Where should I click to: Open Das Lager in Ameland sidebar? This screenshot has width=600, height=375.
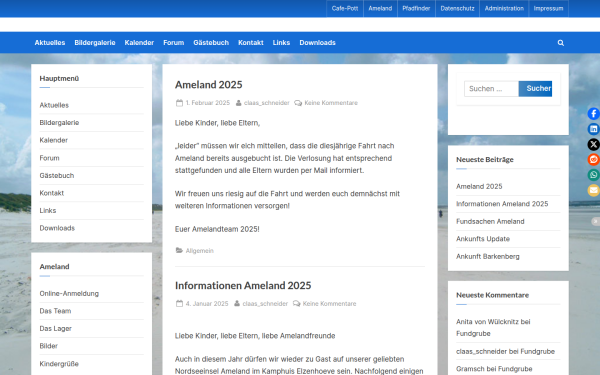tap(55, 329)
